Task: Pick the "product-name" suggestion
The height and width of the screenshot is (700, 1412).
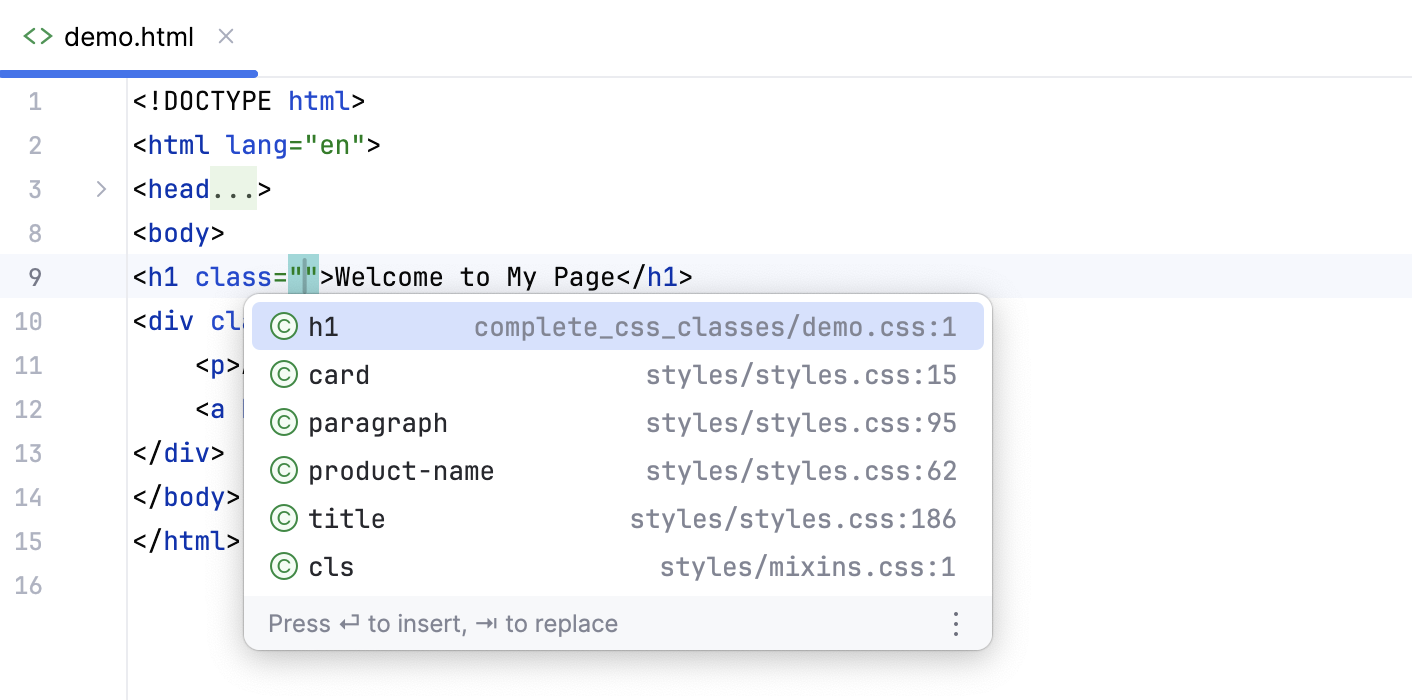Action: click(x=401, y=470)
